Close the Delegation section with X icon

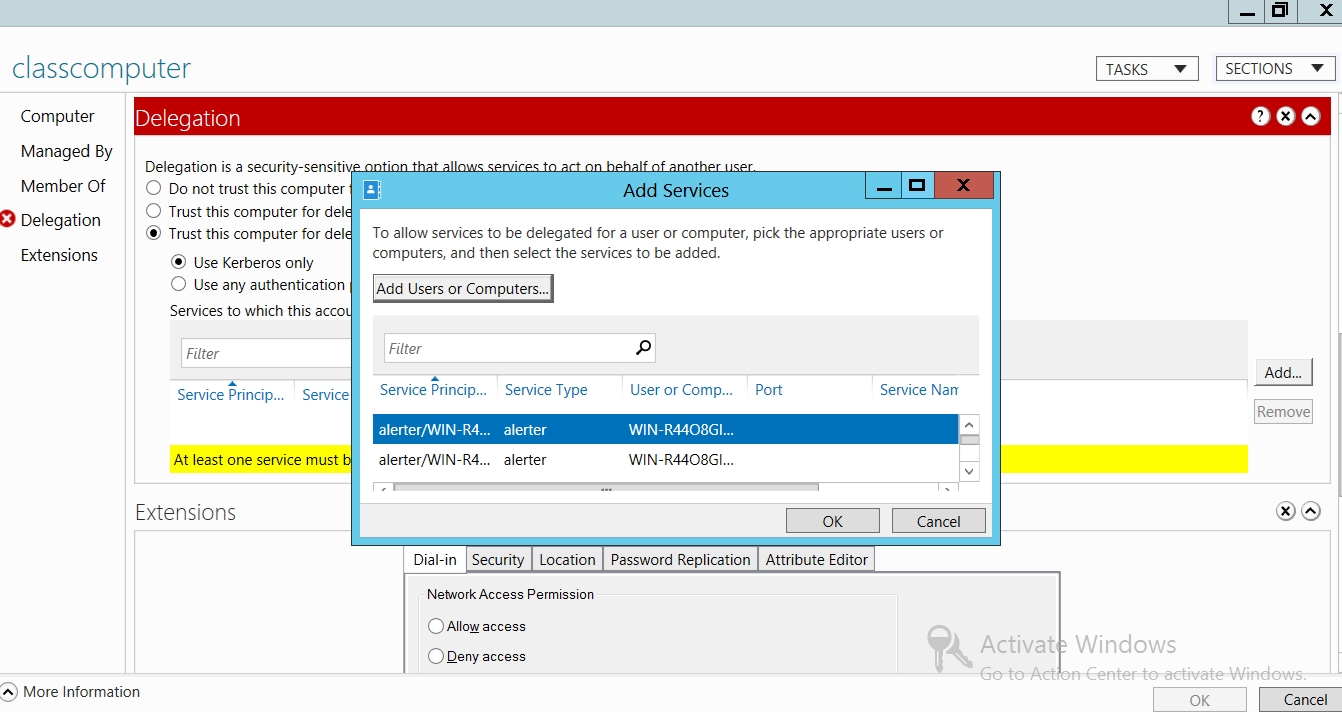(x=1285, y=117)
